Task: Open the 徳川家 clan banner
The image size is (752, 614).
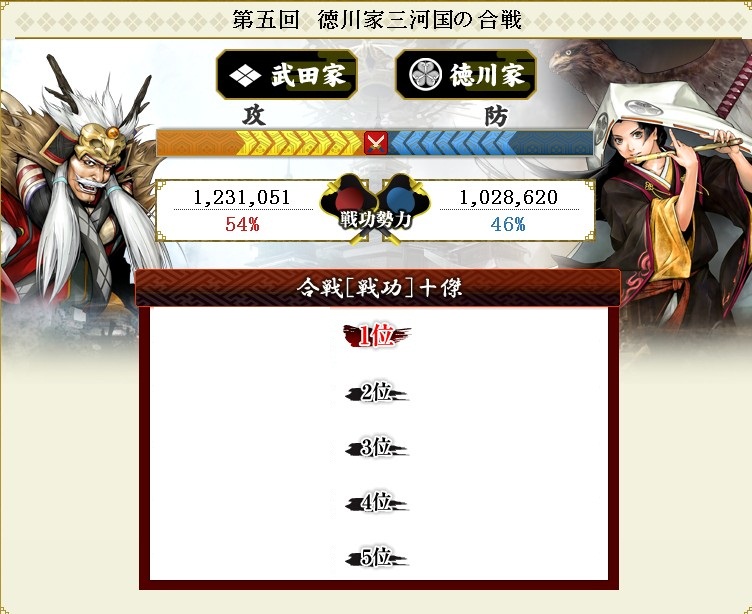Action: (x=465, y=75)
